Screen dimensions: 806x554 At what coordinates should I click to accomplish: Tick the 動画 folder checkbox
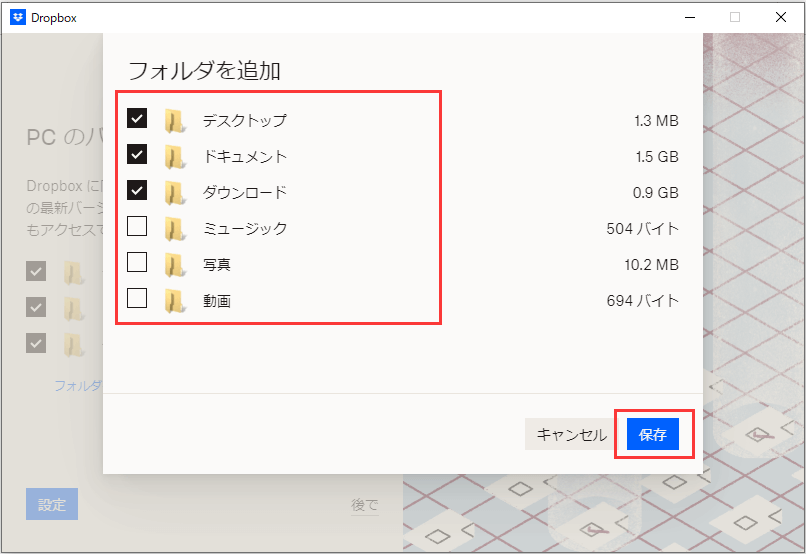pos(137,298)
